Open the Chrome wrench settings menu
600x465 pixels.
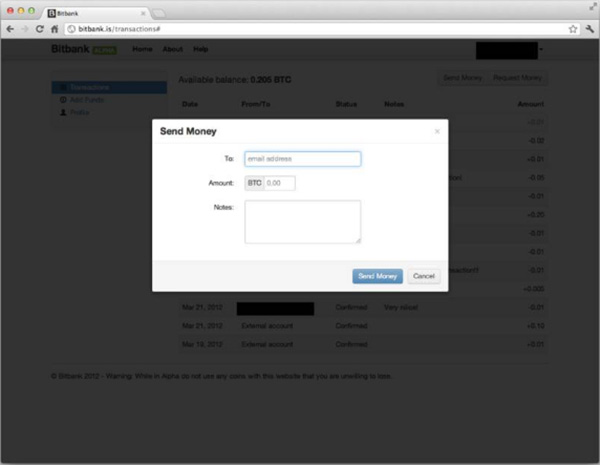(x=590, y=29)
